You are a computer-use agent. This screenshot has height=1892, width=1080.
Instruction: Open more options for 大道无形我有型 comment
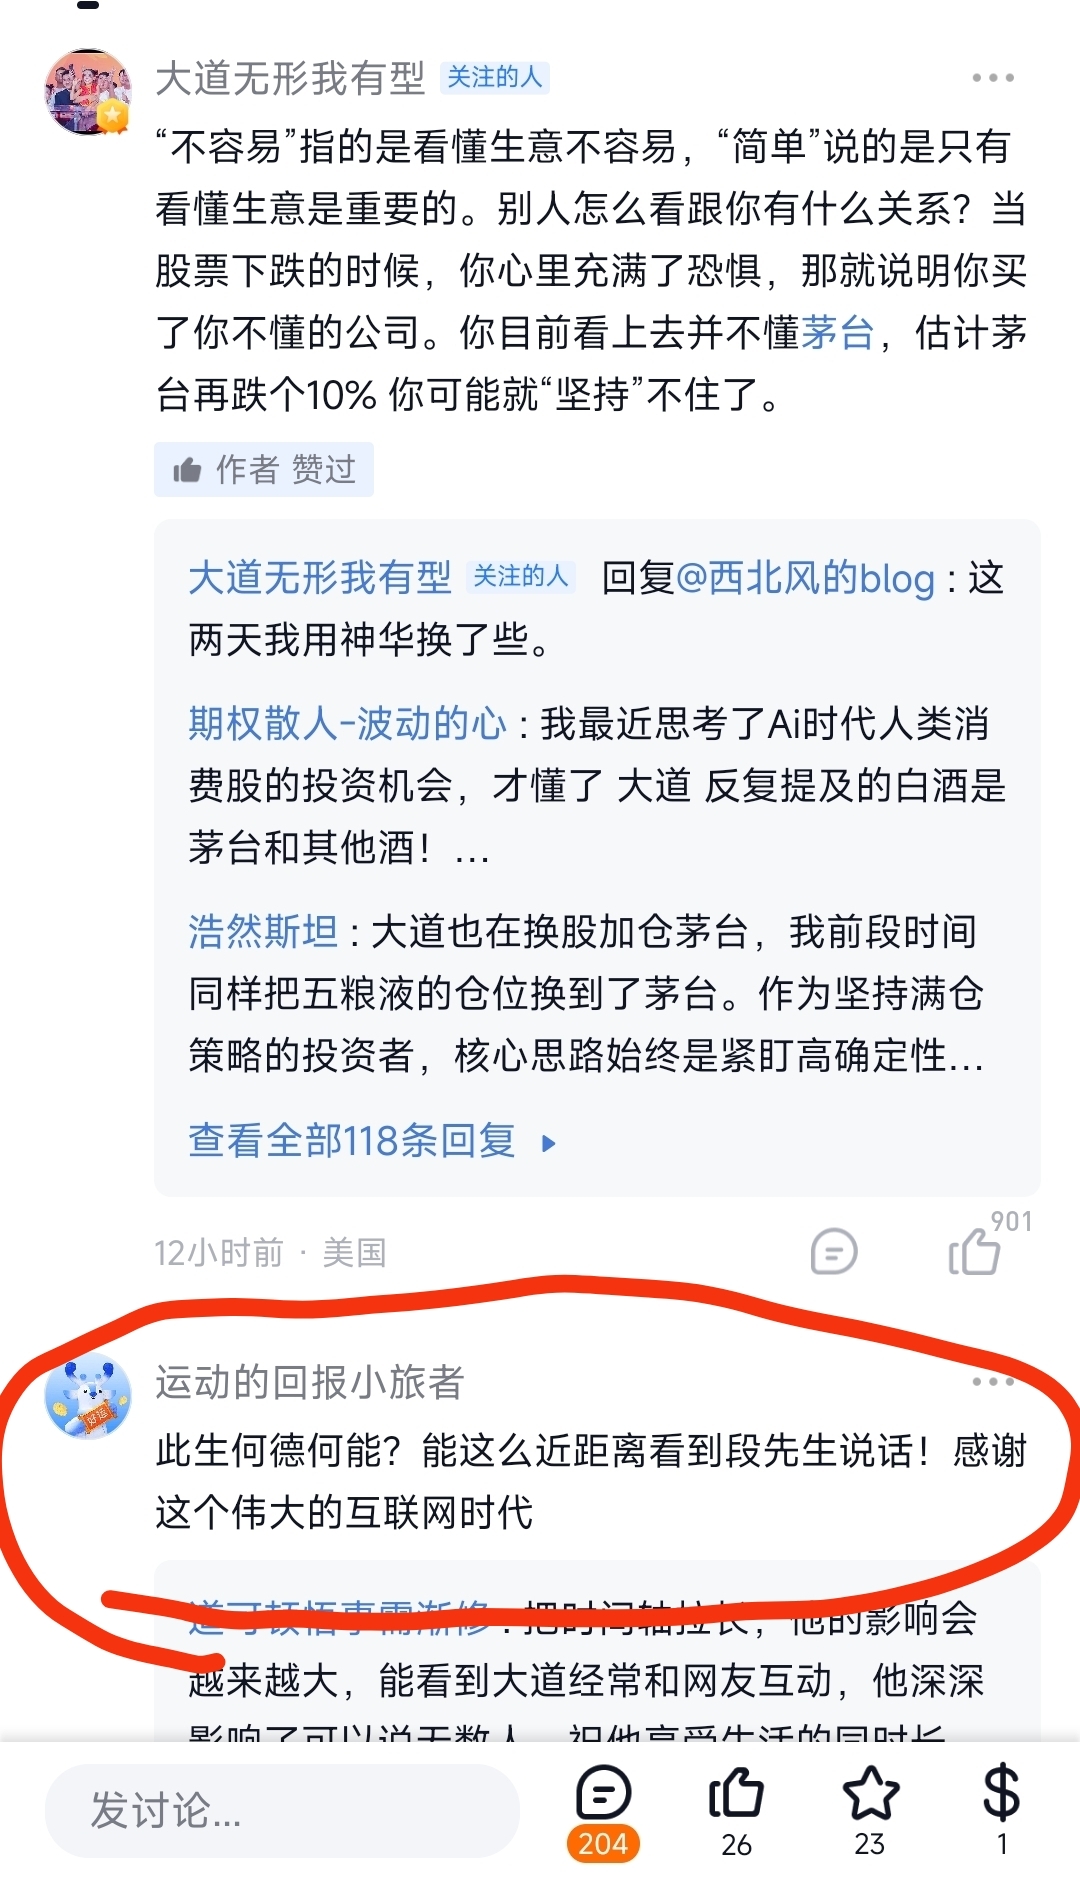(x=993, y=78)
